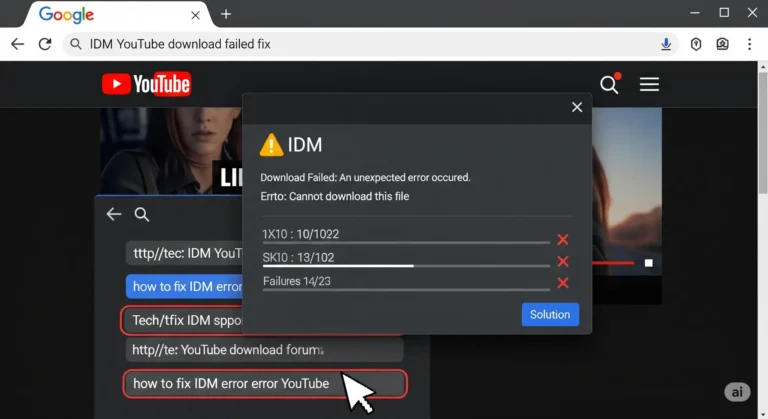Click the Download Failed message text
The width and height of the screenshot is (768, 419).
tap(365, 177)
